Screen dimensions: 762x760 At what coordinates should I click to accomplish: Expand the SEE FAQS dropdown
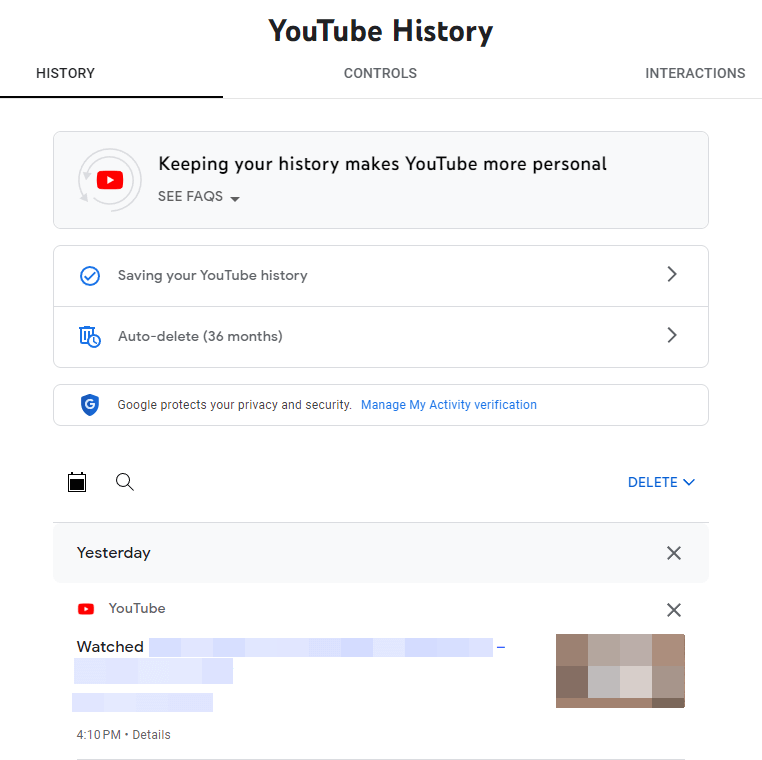(199, 197)
